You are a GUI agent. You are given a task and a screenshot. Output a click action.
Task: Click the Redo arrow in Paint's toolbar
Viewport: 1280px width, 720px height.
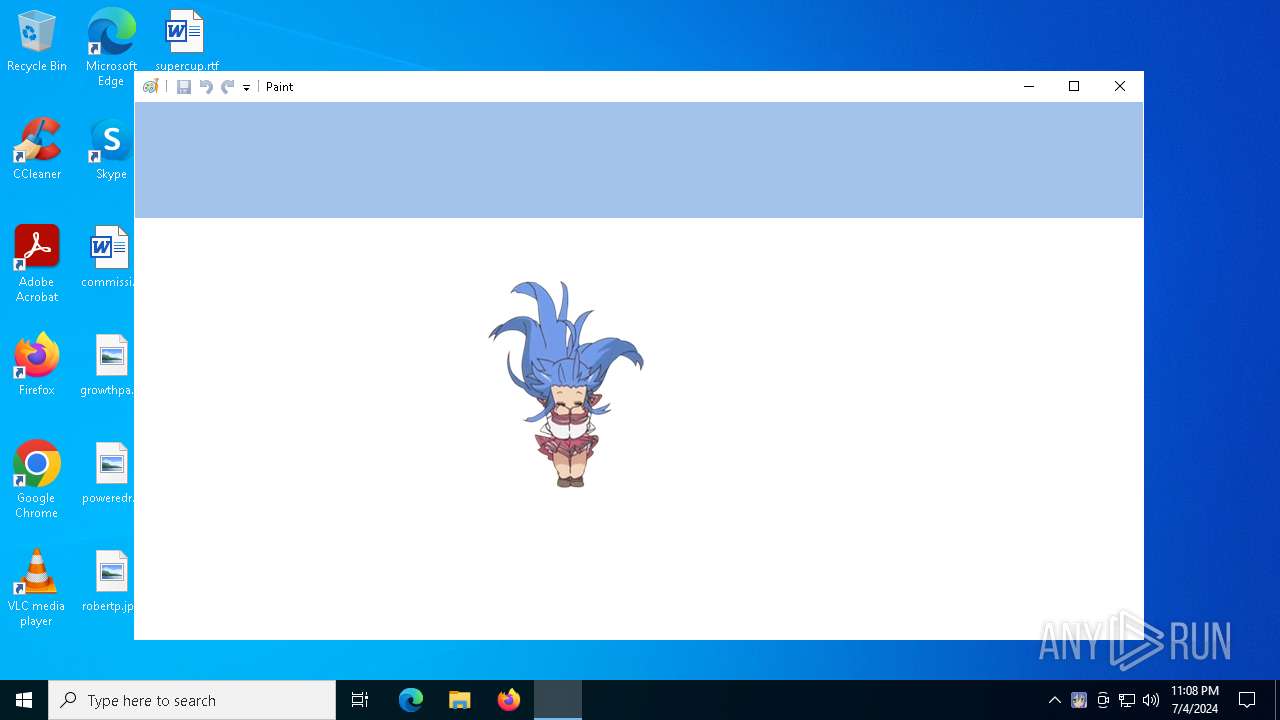(228, 87)
